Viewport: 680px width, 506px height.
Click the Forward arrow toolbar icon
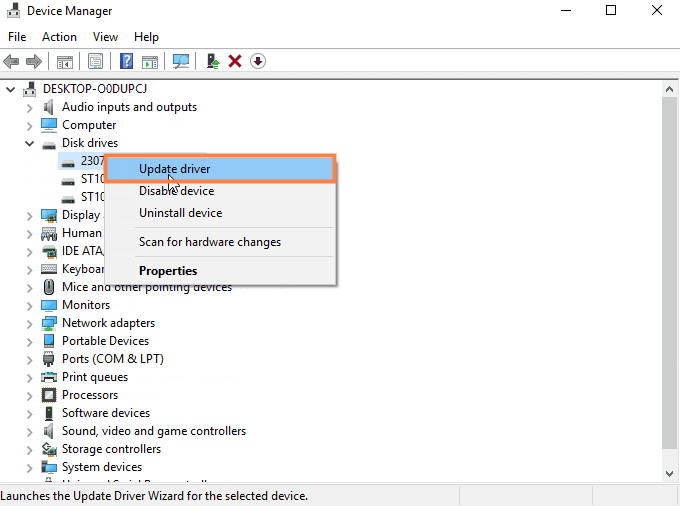coord(34,62)
